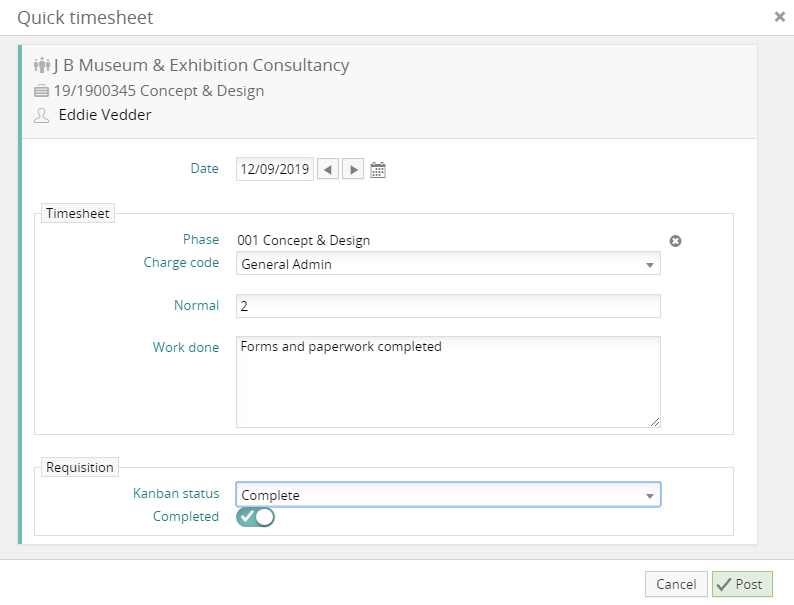Close the Quick timesheet dialog

tap(779, 17)
